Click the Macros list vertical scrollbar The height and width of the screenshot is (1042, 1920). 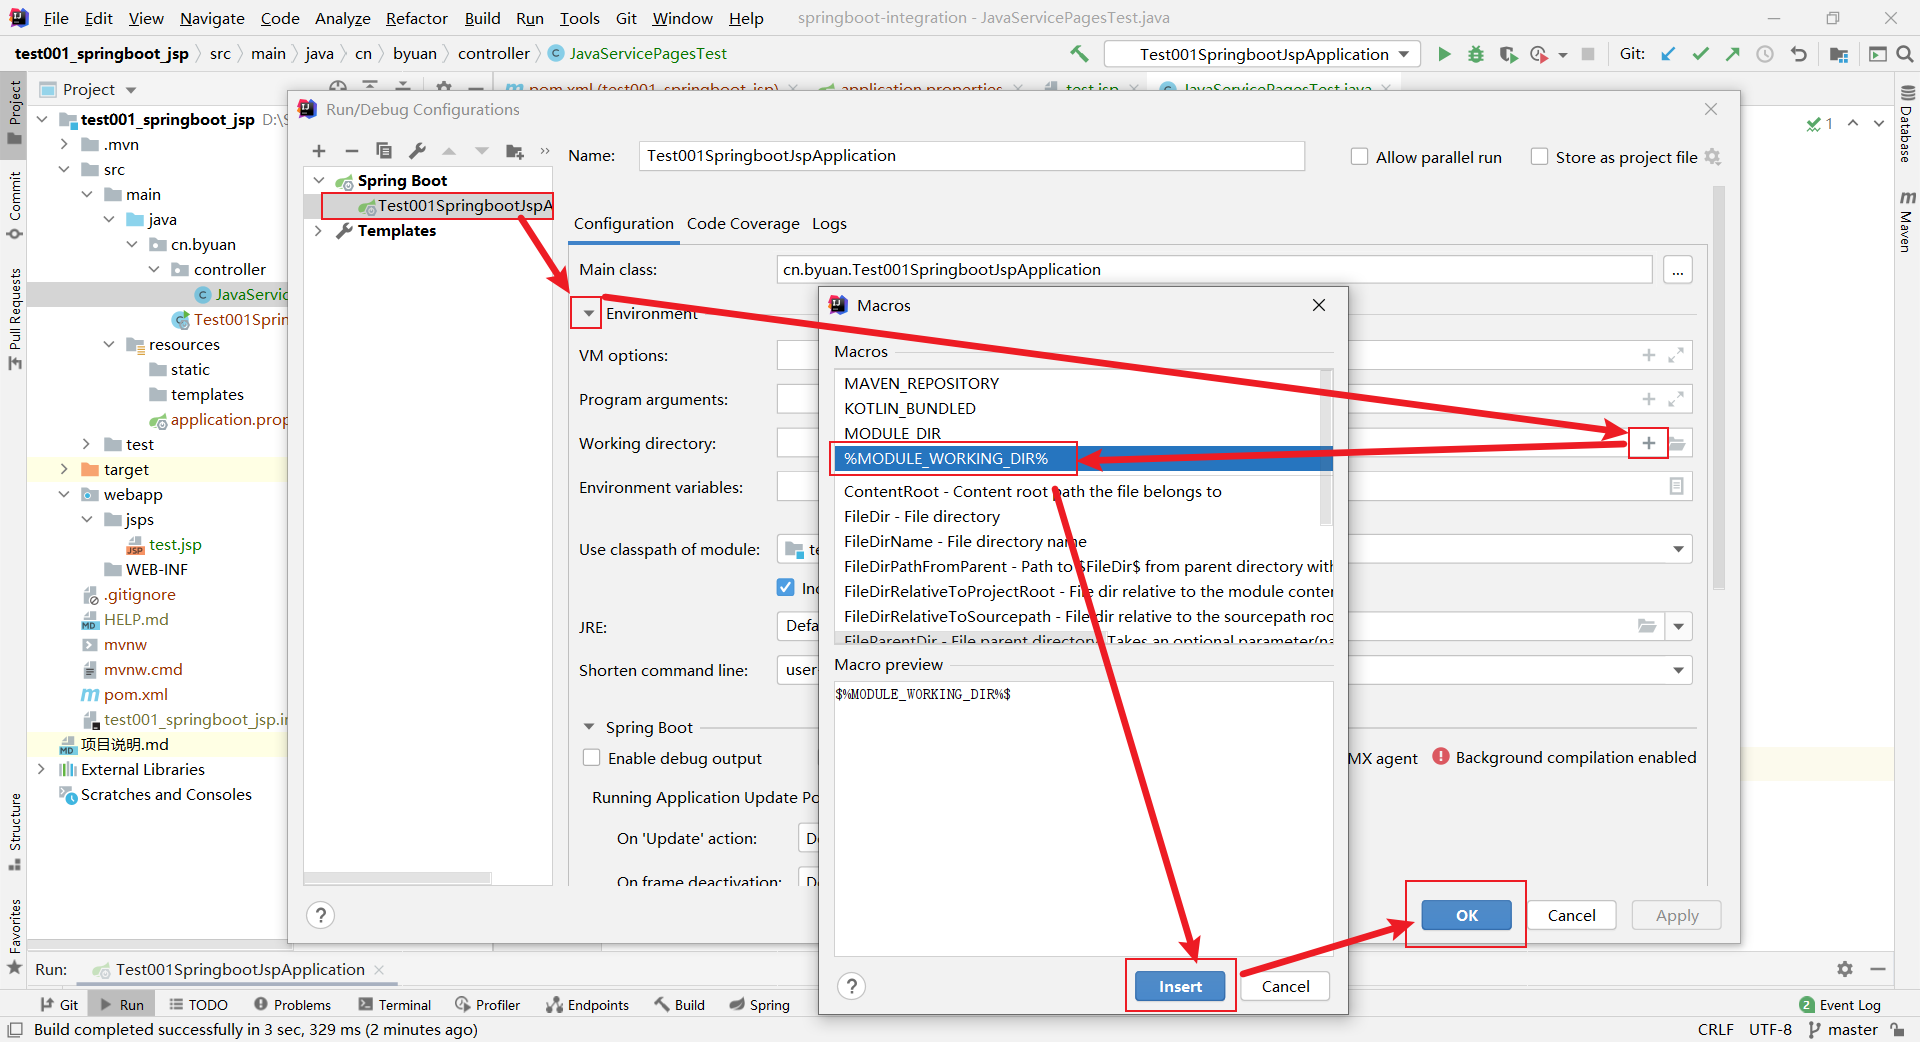1326,448
